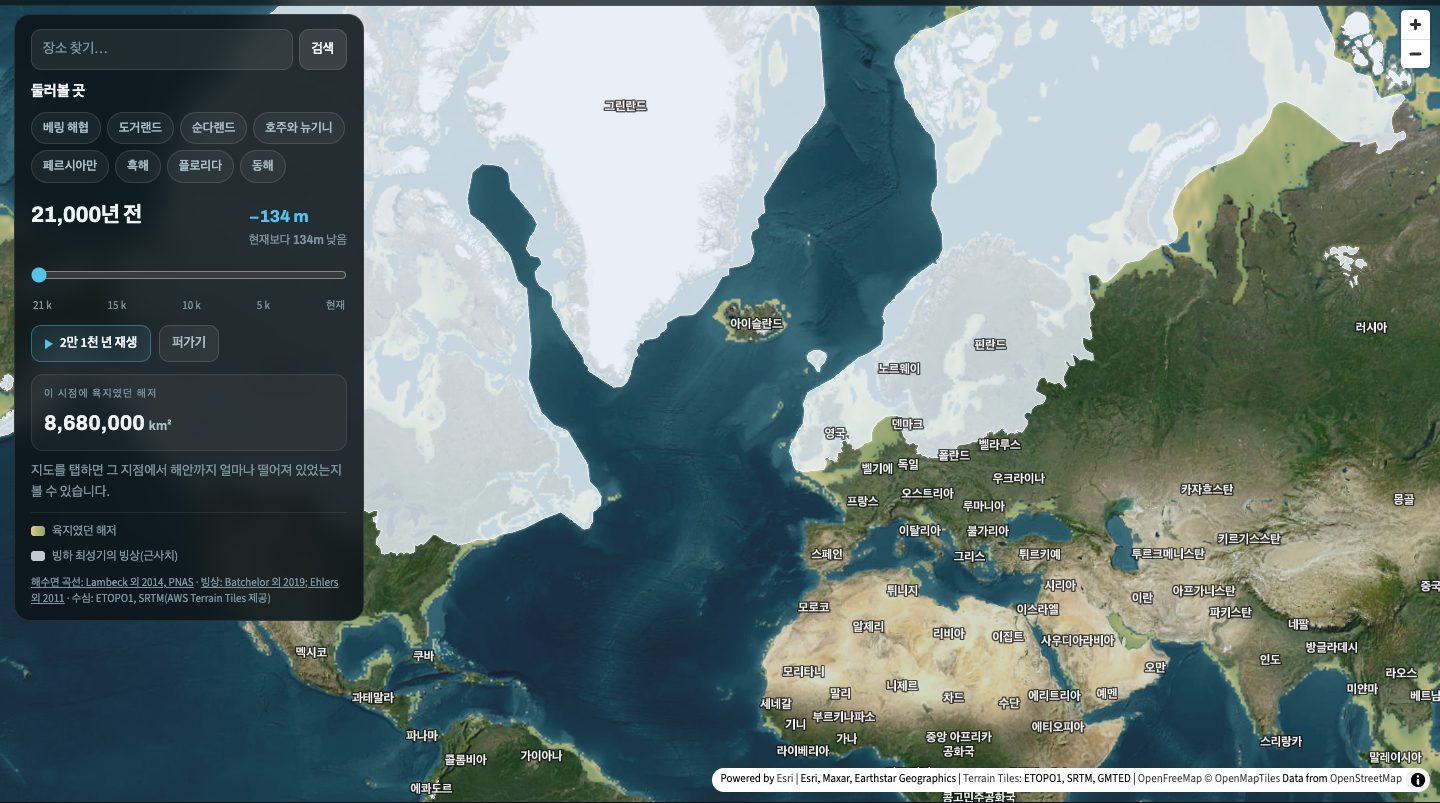Click the 10 k timeline tick label
The width and height of the screenshot is (1440, 803).
(x=191, y=305)
